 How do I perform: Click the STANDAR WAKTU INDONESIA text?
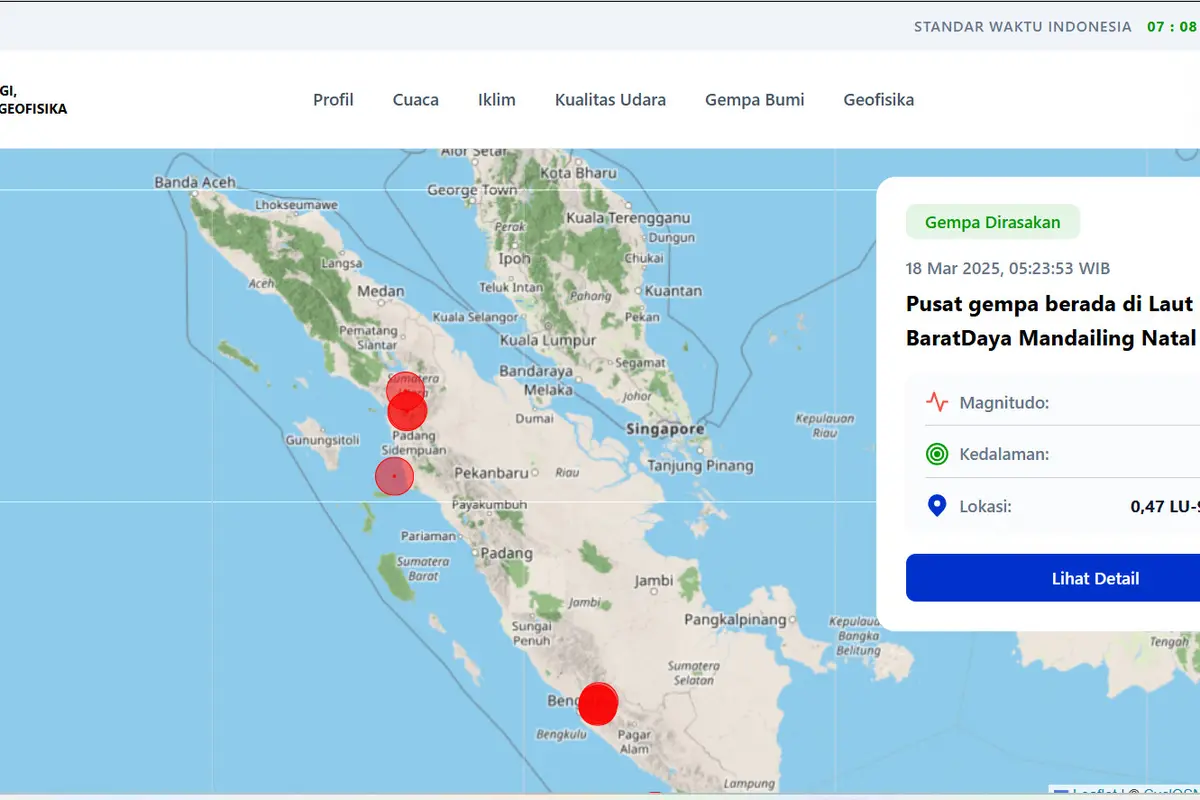(1023, 27)
